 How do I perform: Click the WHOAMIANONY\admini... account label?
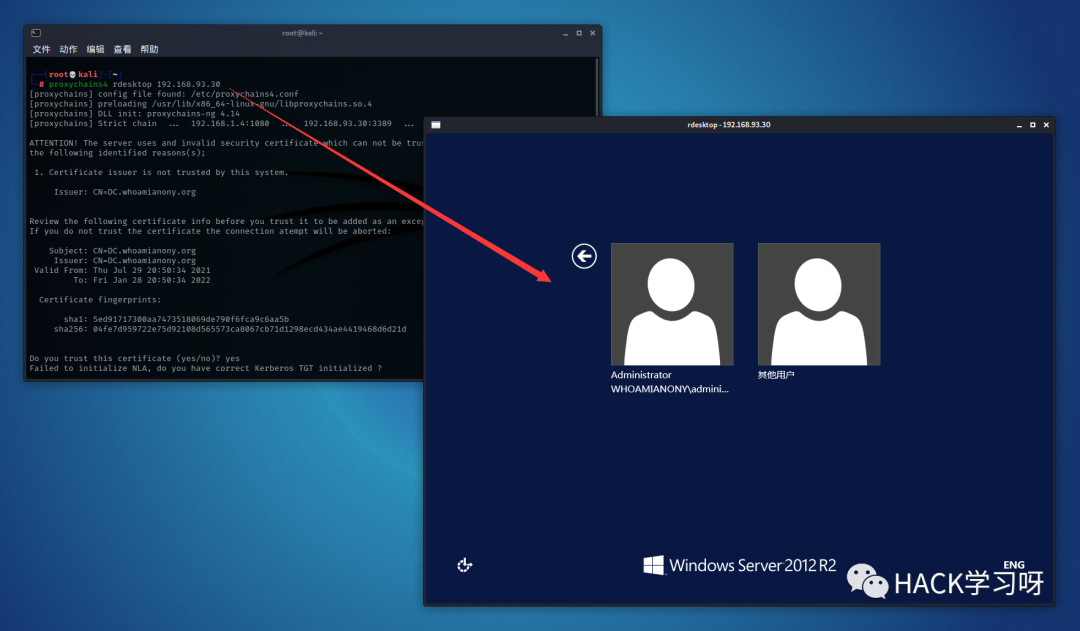(671, 389)
